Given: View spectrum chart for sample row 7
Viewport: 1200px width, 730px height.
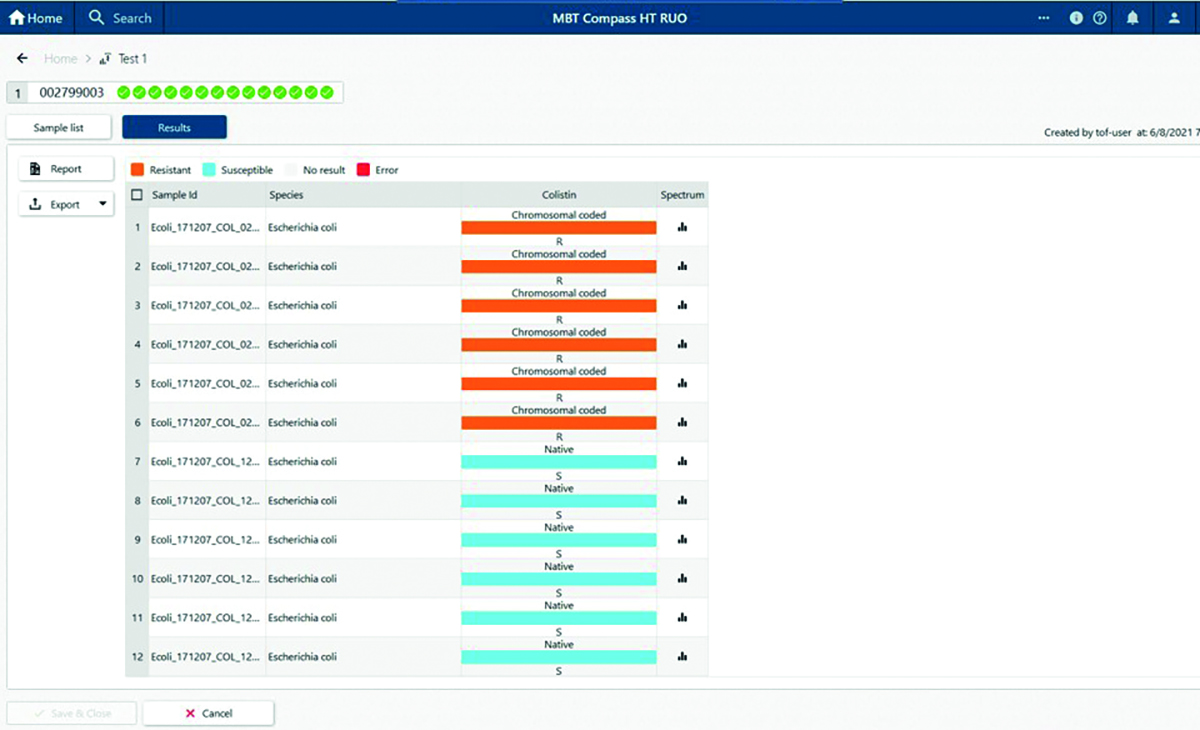Looking at the screenshot, I should coord(682,461).
